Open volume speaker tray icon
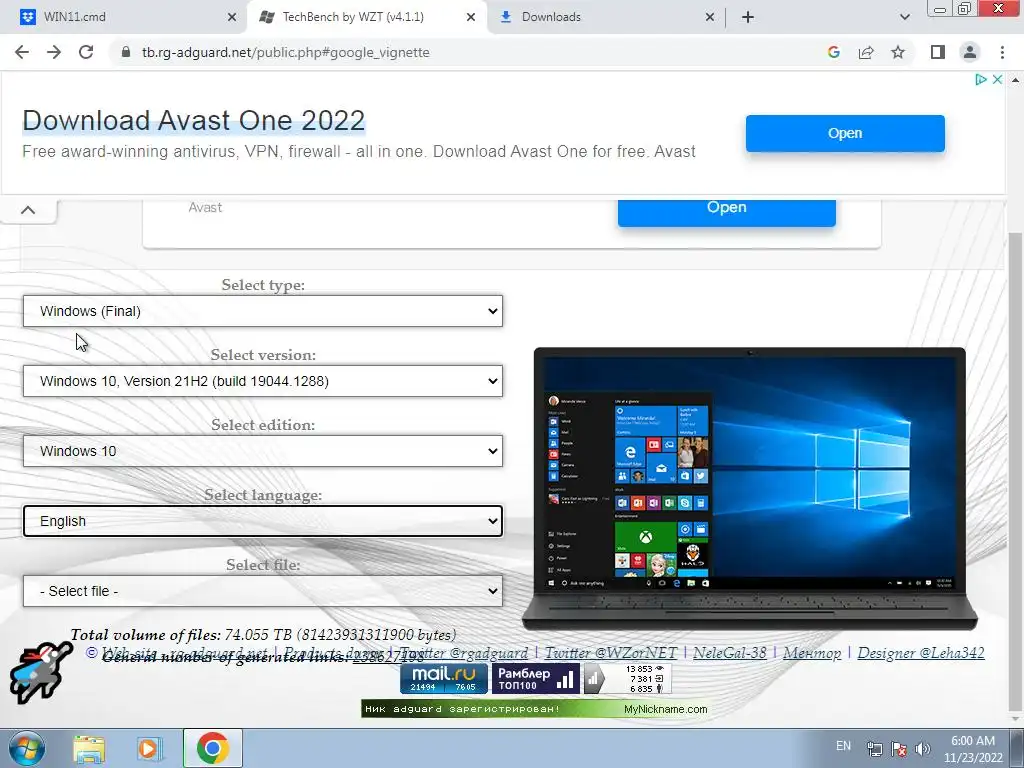 pyautogui.click(x=922, y=749)
